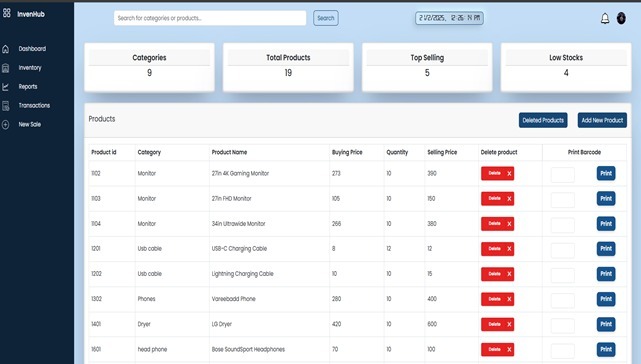Open the Low Stocks card
The height and width of the screenshot is (364, 641).
click(566, 67)
